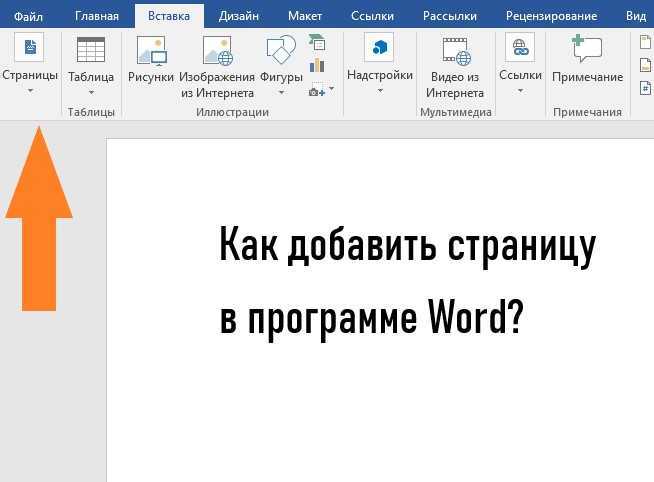This screenshot has height=482, width=654.
Task: Insert a picture with Рисунки icon
Action: (x=151, y=51)
